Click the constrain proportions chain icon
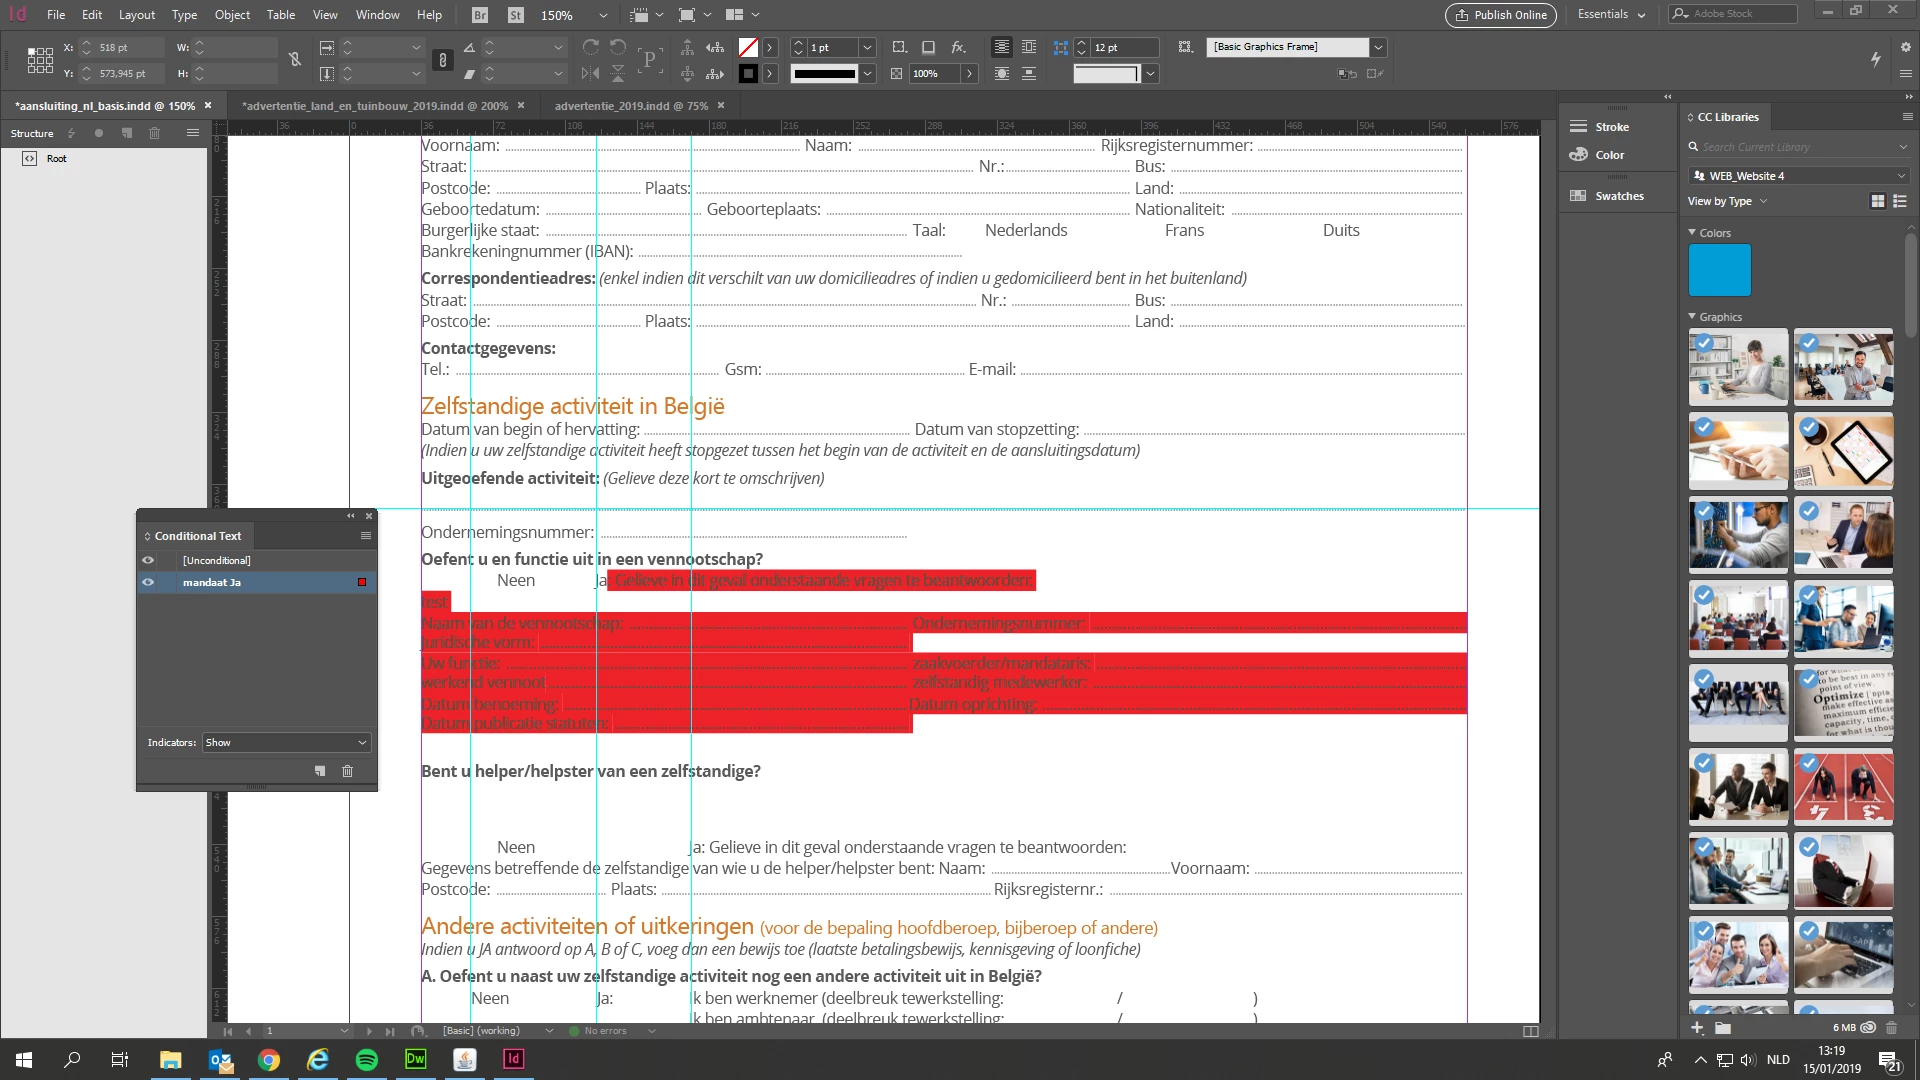This screenshot has height=1080, width=1920. pos(295,60)
